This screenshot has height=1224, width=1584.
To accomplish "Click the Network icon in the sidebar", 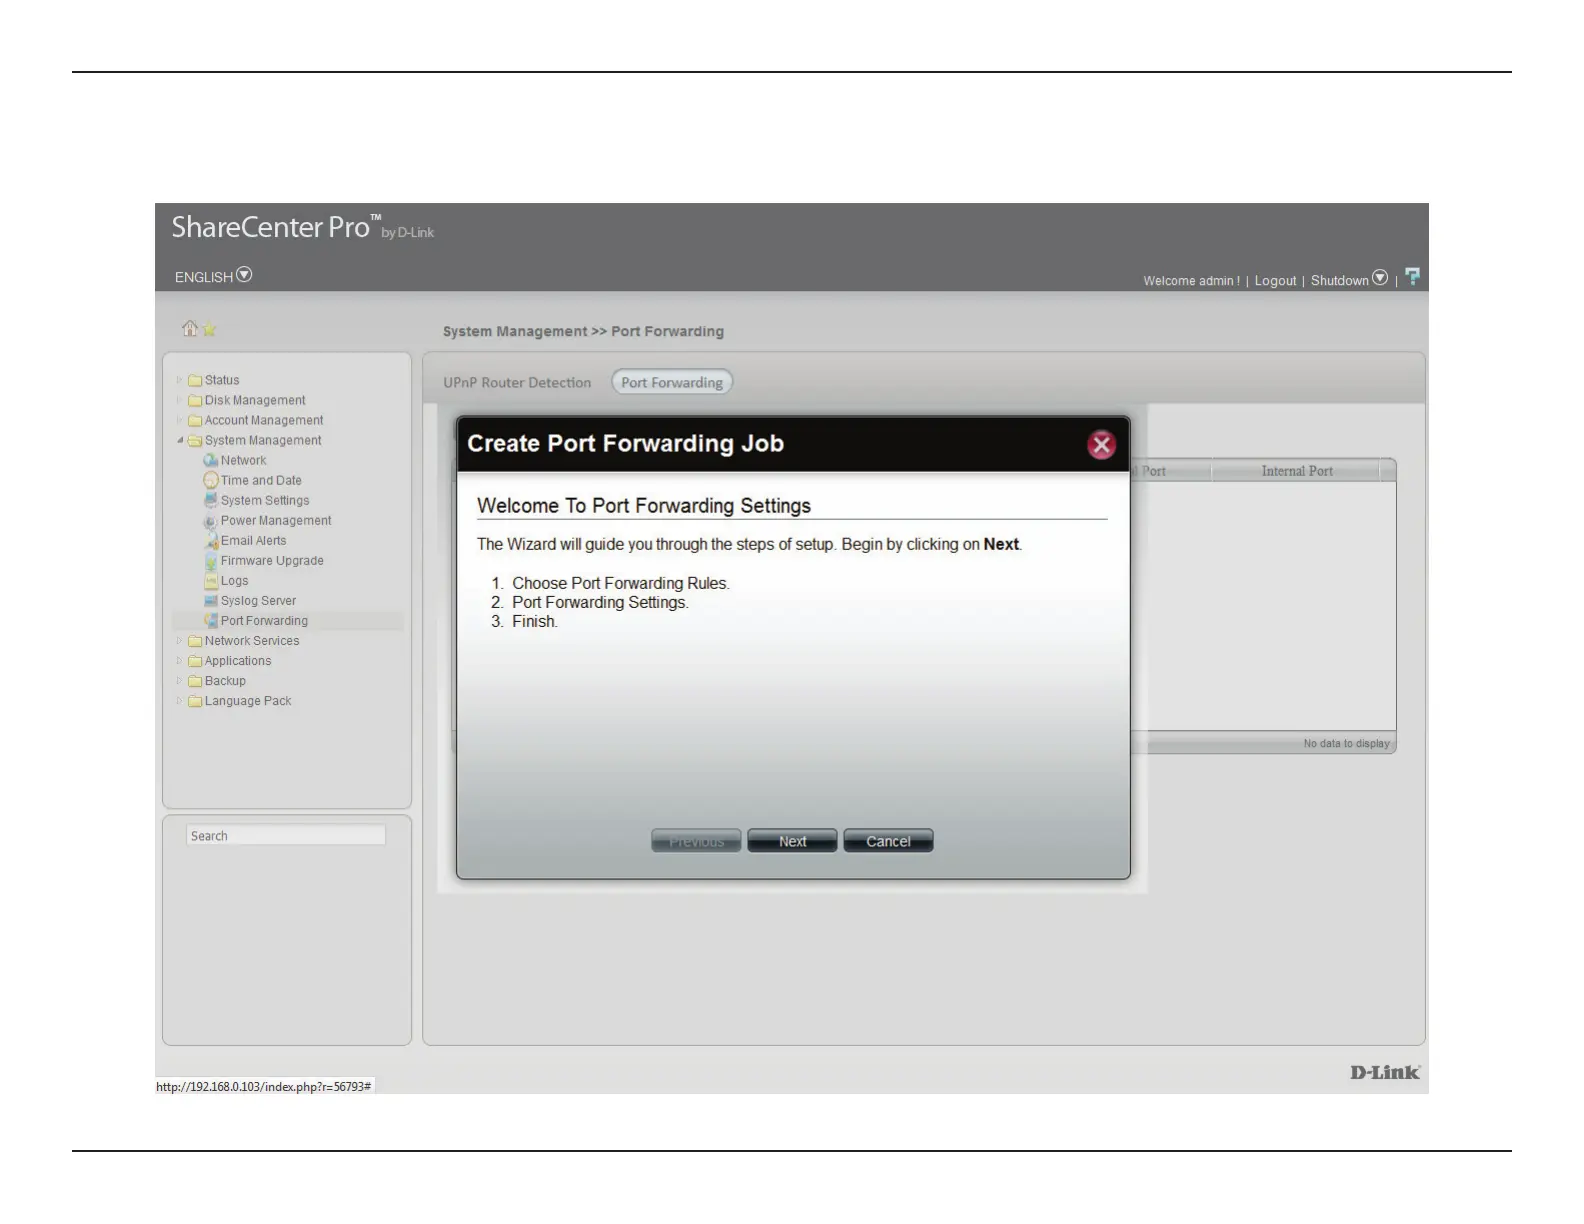I will (210, 460).
